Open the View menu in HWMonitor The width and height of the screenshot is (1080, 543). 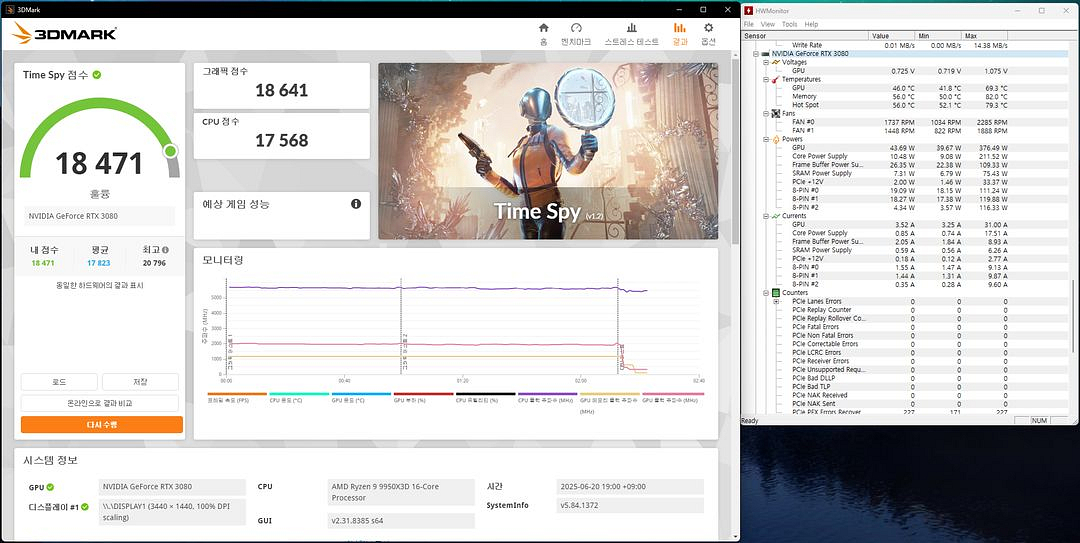(x=767, y=24)
